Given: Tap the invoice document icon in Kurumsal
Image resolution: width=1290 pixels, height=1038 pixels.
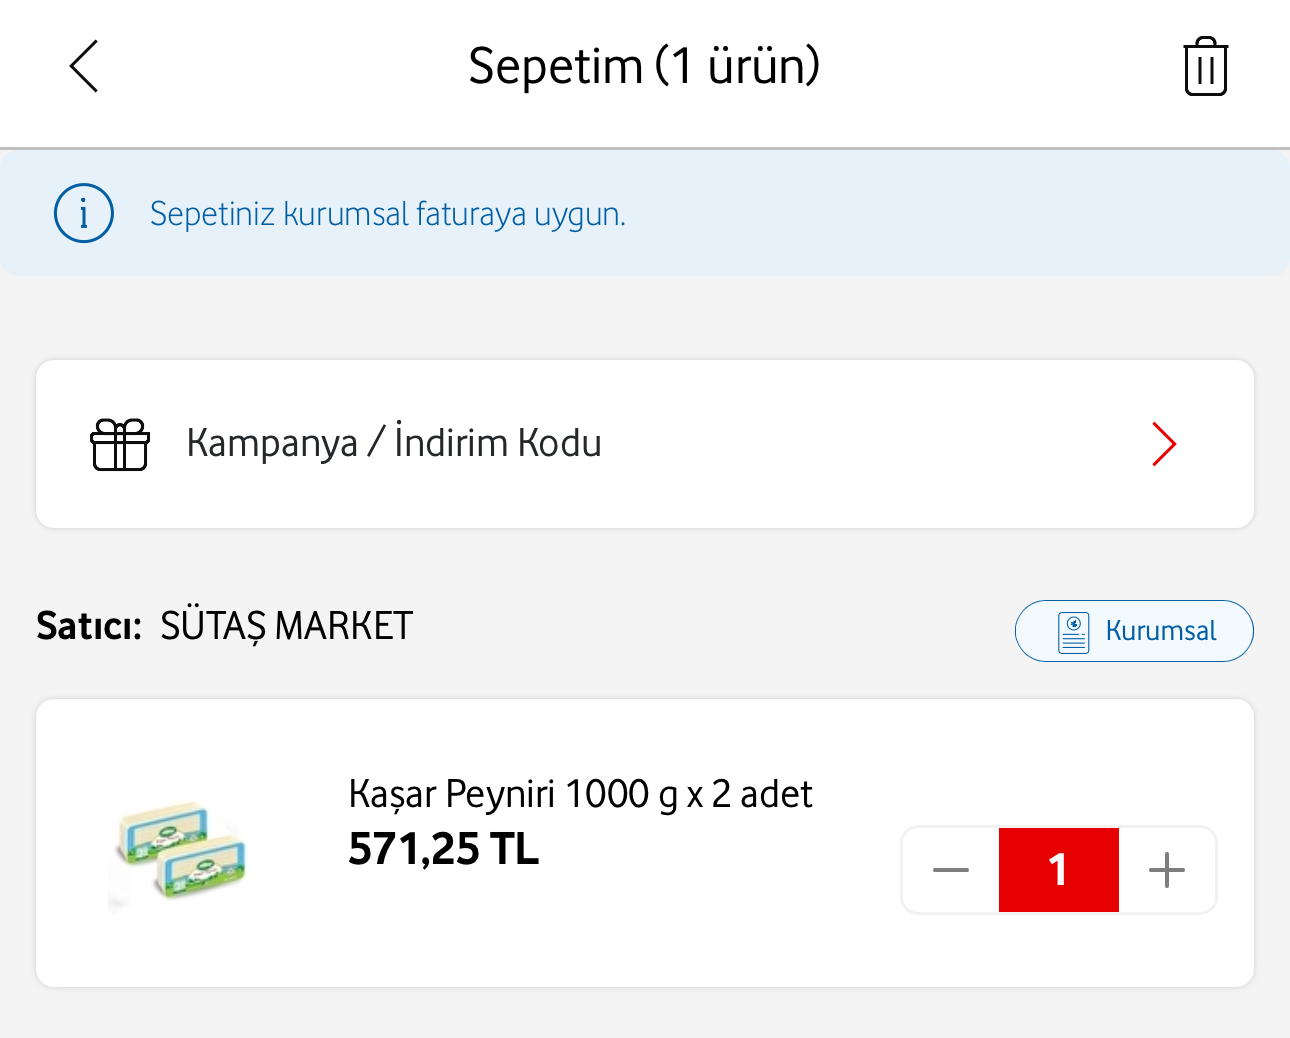Looking at the screenshot, I should click(x=1074, y=632).
